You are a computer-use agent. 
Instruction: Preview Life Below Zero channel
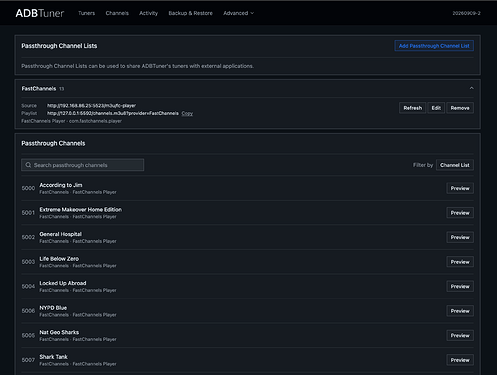[x=460, y=262]
